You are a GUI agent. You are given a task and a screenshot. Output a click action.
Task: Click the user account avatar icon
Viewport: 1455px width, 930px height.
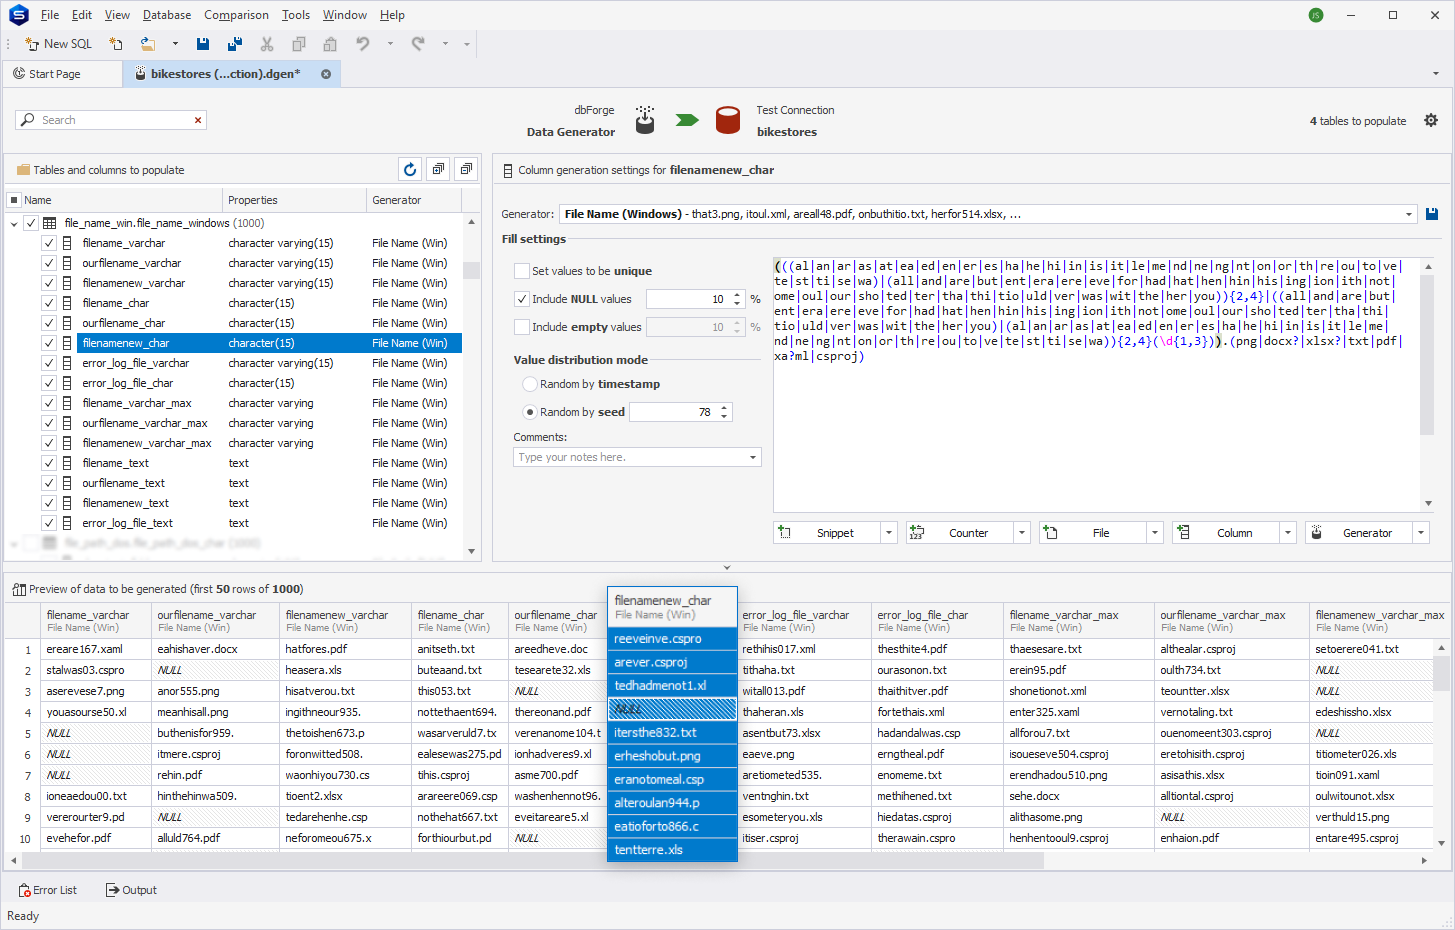1316,15
